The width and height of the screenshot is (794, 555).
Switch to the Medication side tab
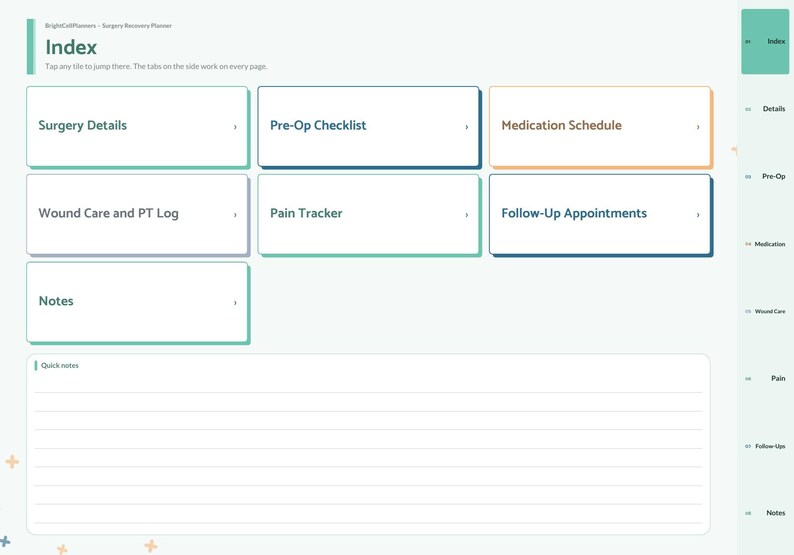point(765,244)
